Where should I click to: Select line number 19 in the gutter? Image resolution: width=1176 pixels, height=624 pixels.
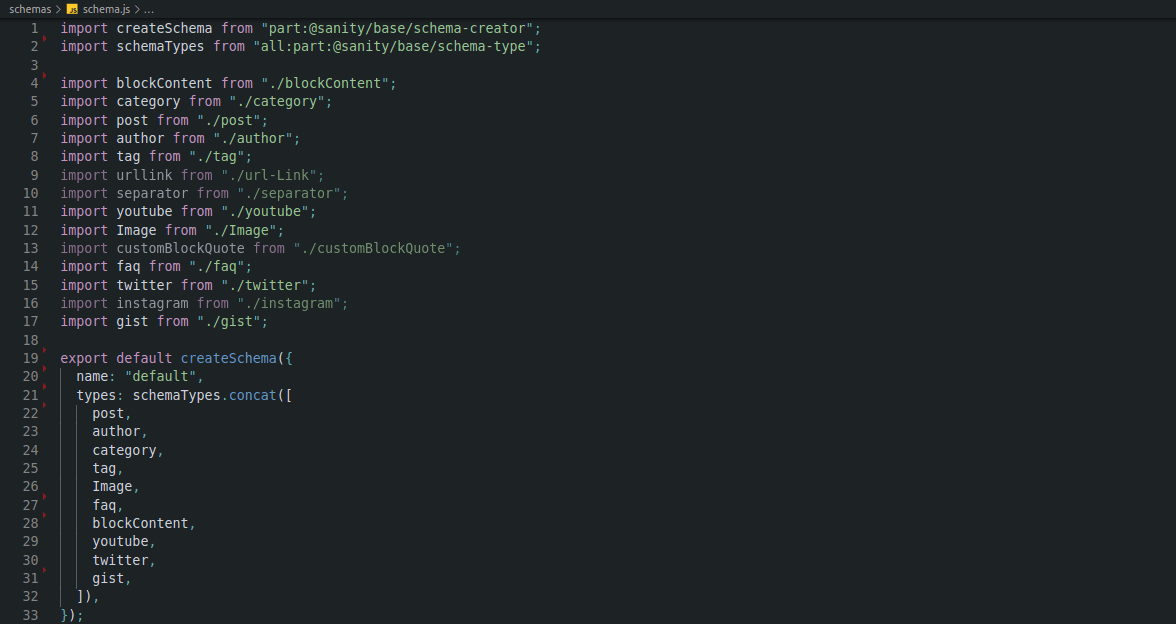coord(30,358)
